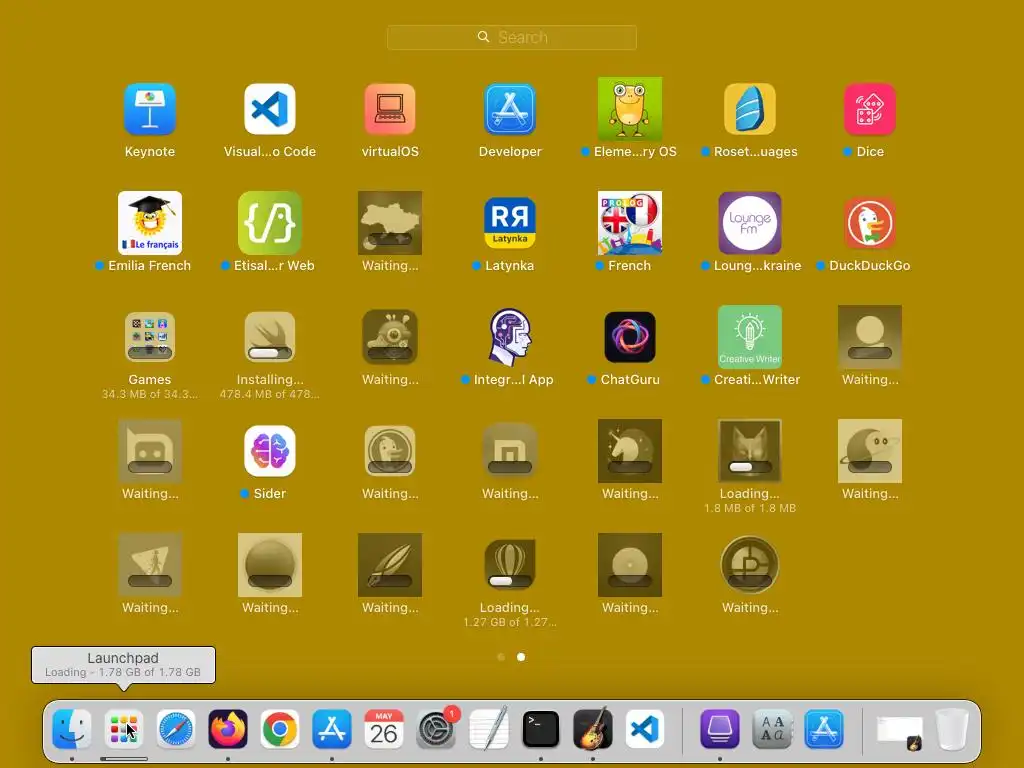1024x768 pixels.
Task: Launch the Sider brain app
Action: [x=270, y=451]
